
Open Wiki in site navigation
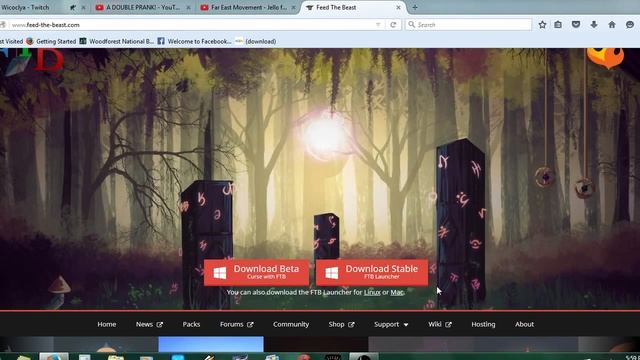[x=435, y=324]
